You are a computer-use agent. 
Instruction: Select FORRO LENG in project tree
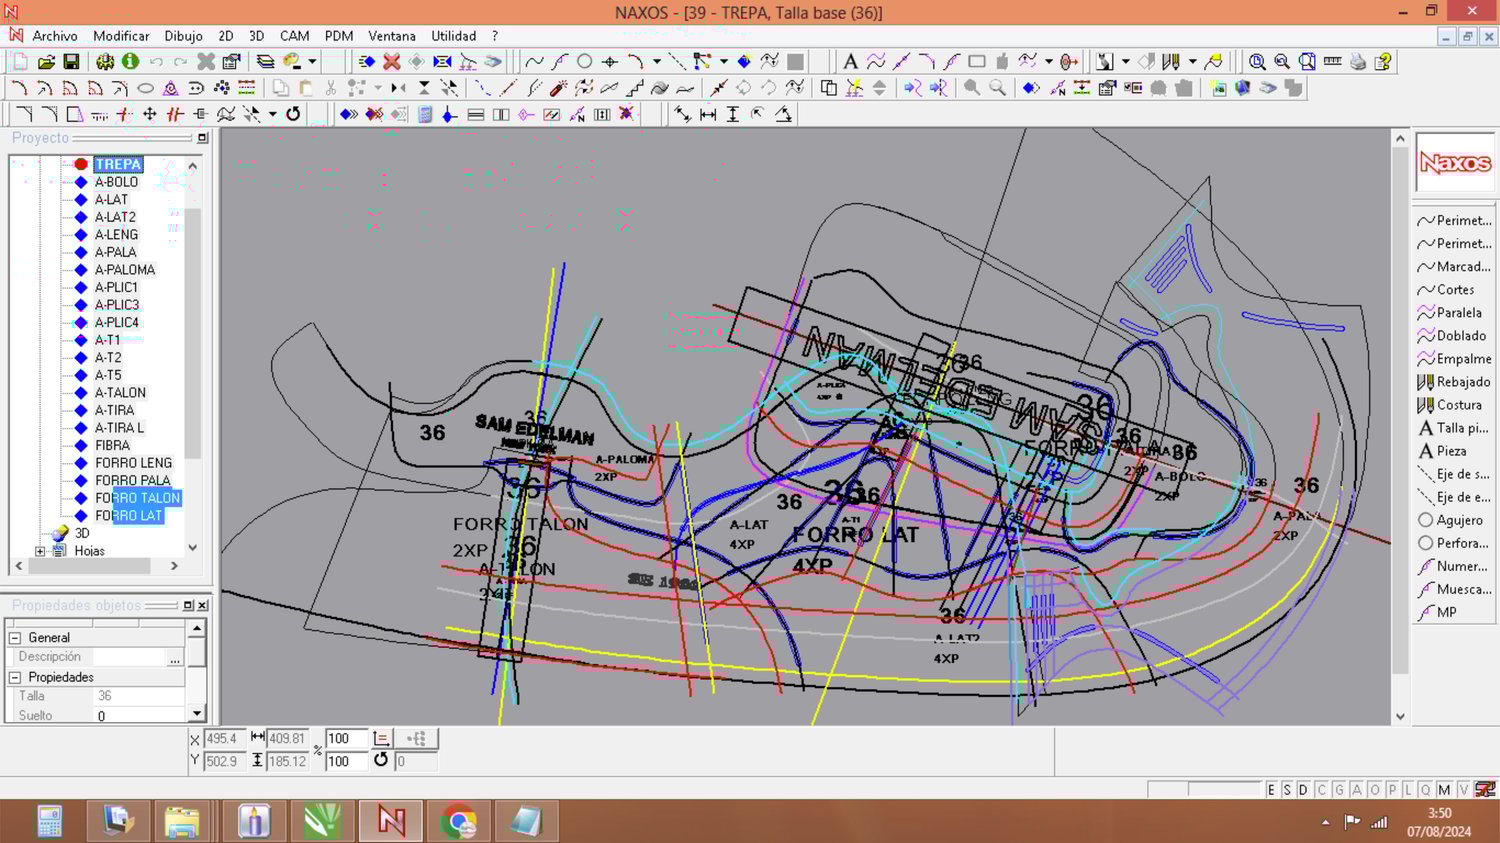pos(133,463)
